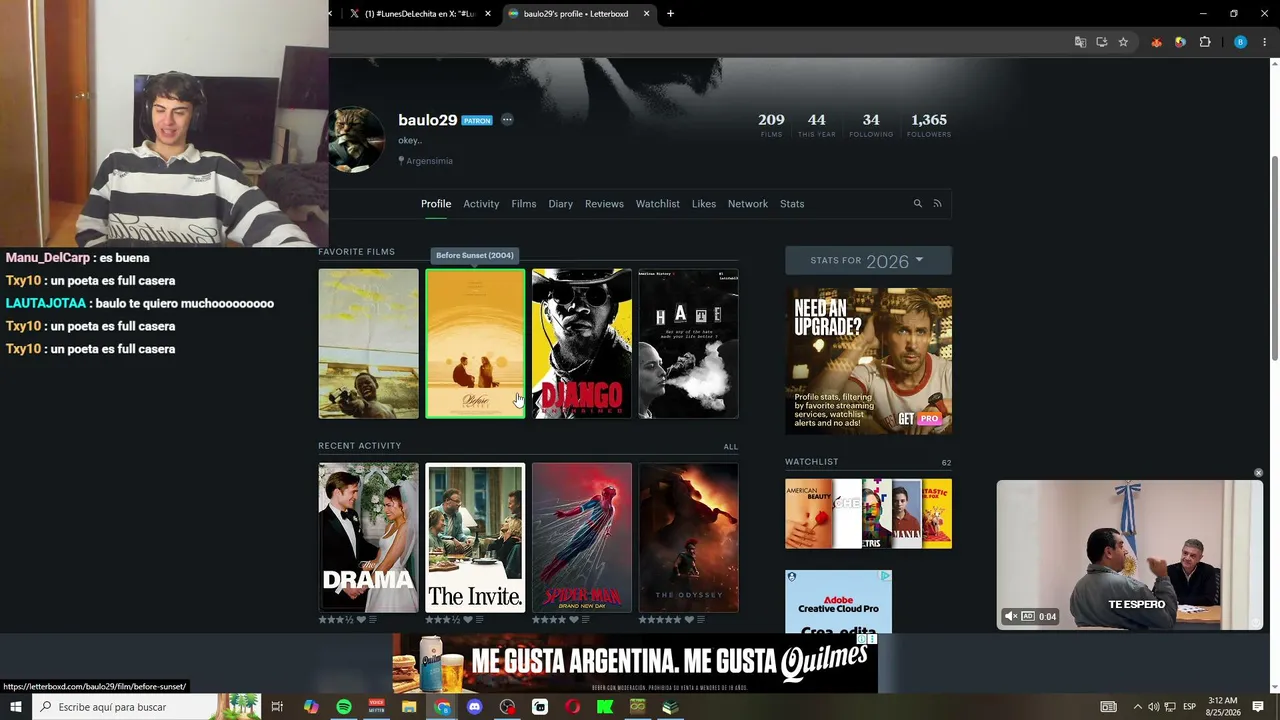Screen dimensions: 1280x720
Task: Open the Activity tab
Action: click(481, 204)
